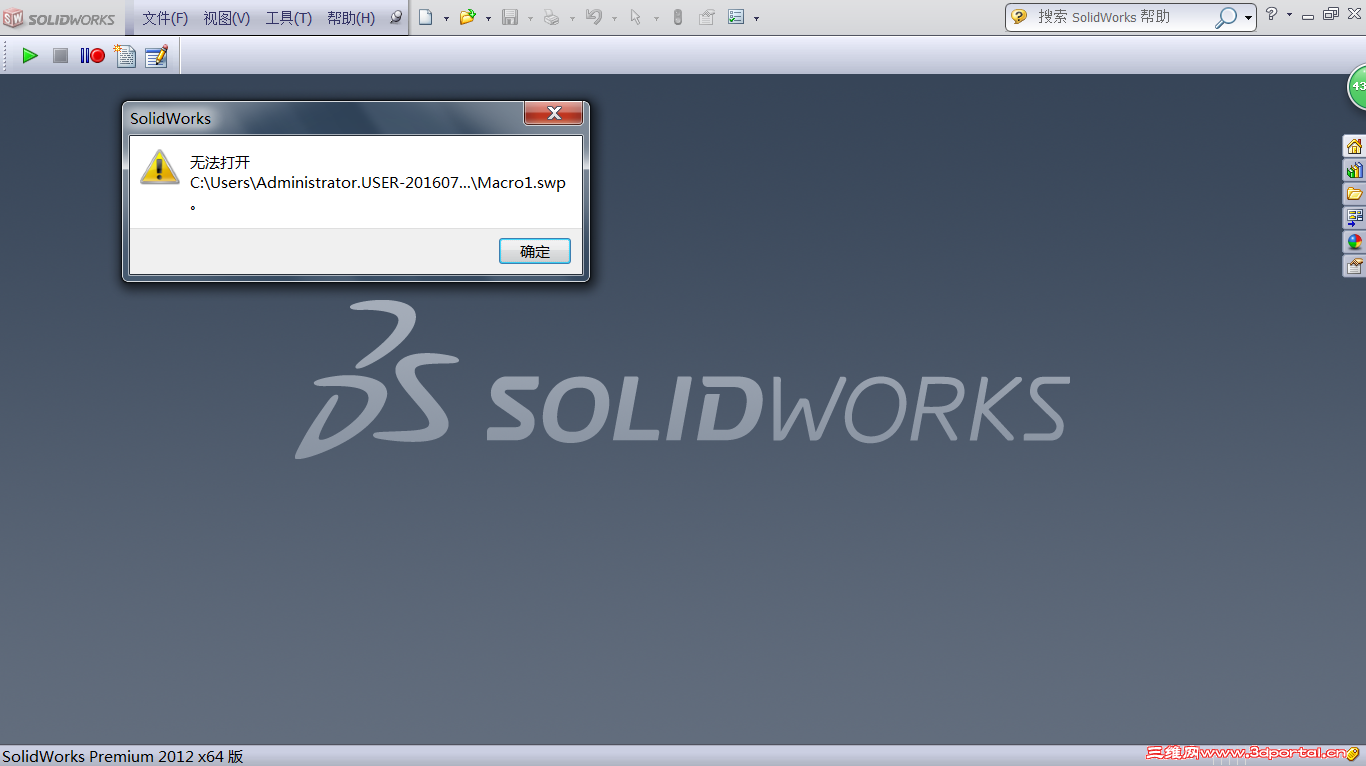
Task: Open the 工具(T) menu
Action: click(288, 17)
